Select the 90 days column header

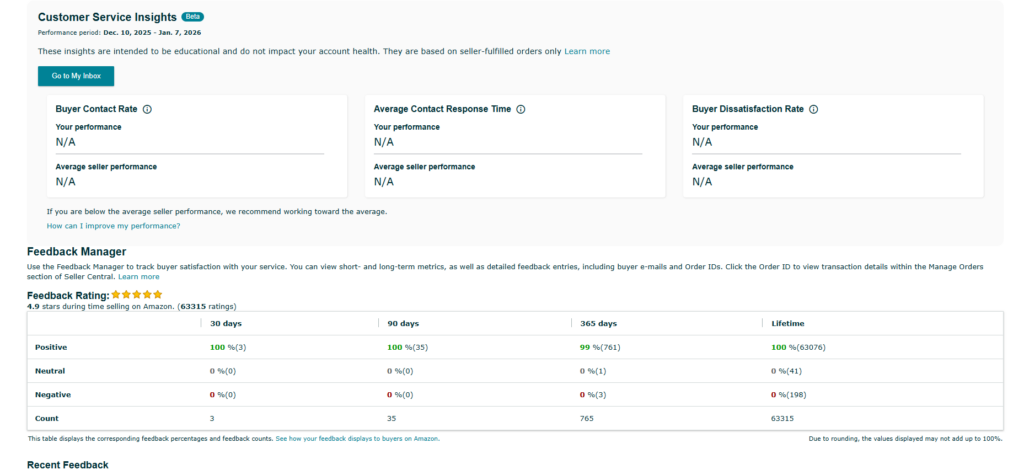[x=402, y=324]
